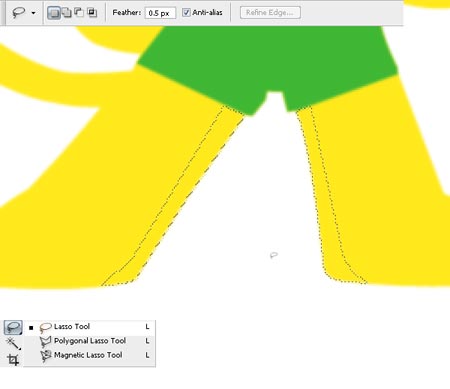Select the Magic Wand tool
The width and height of the screenshot is (450, 389).
pos(13,343)
